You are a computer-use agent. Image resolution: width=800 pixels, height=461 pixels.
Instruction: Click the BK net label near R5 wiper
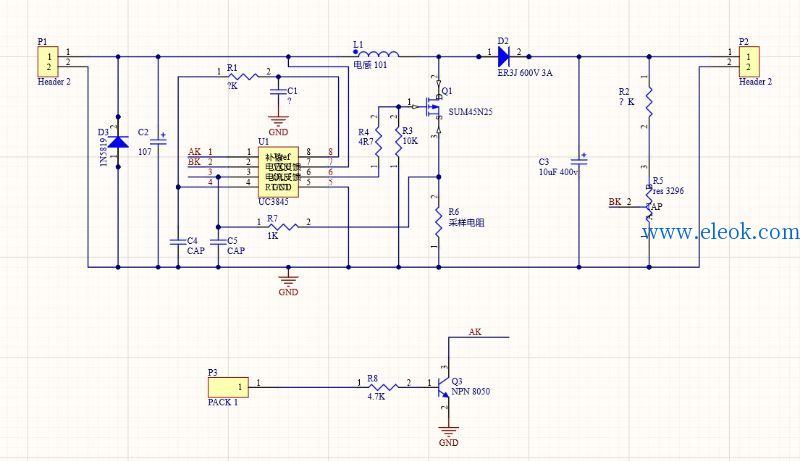(615, 201)
